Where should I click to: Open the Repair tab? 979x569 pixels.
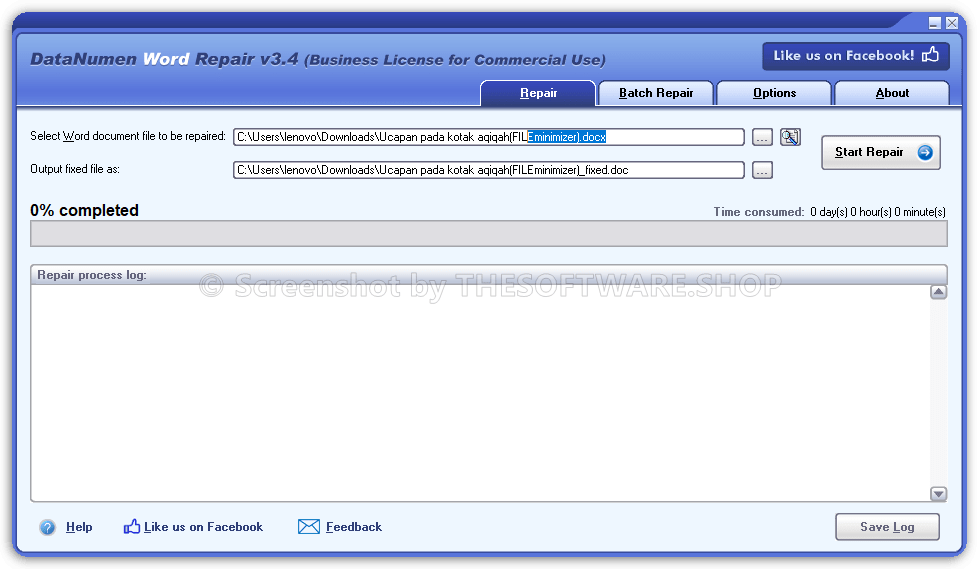click(538, 93)
